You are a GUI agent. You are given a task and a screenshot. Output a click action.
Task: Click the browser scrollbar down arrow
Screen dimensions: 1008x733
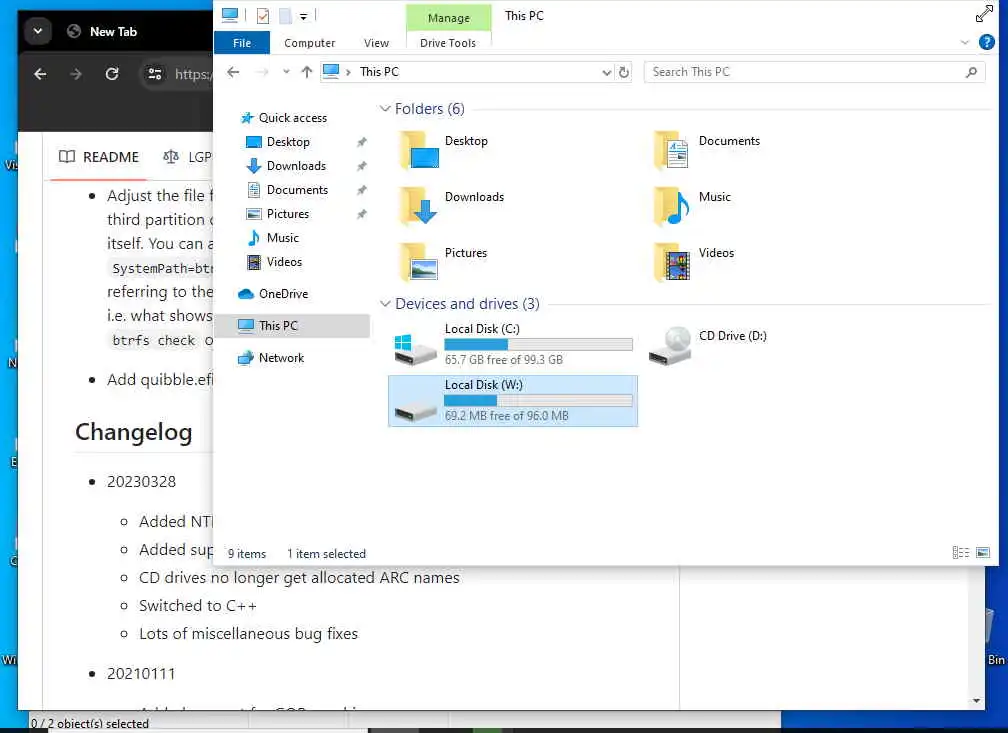click(976, 701)
